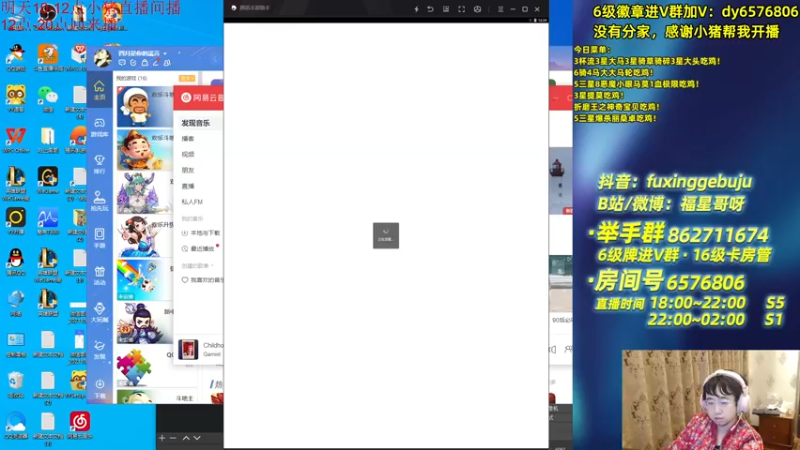Open the chef character game tile
Image resolution: width=800 pixels, height=450 pixels.
click(145, 107)
